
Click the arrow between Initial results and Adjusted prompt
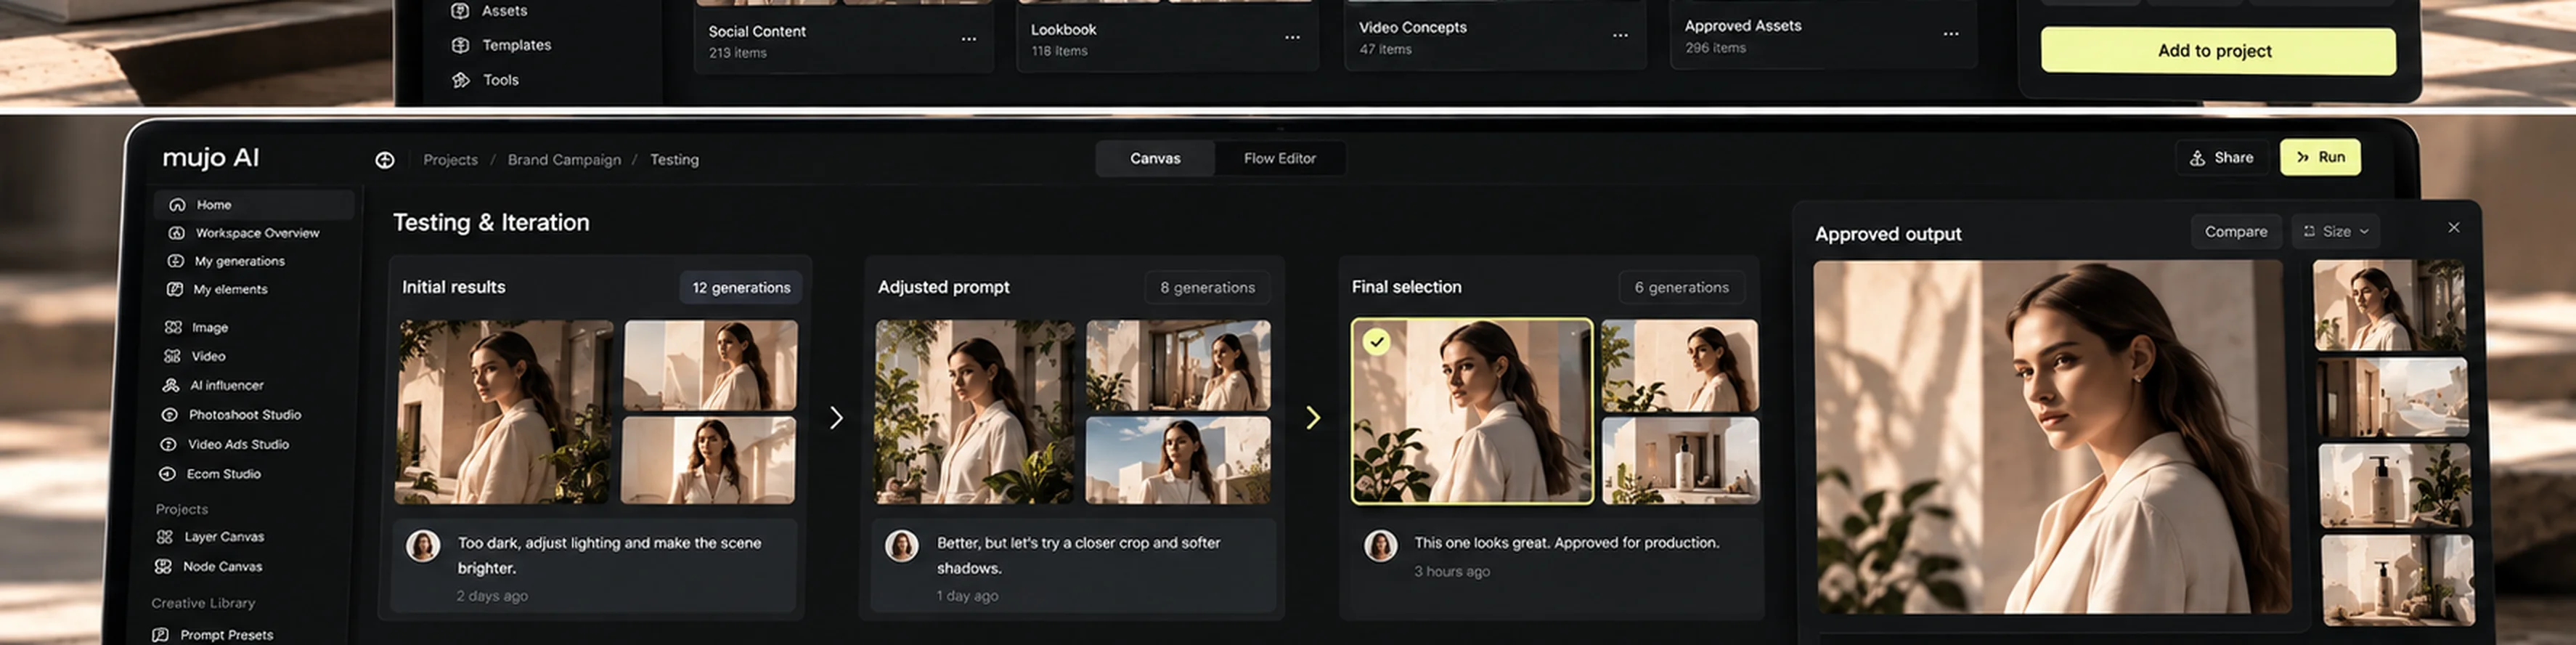(836, 417)
